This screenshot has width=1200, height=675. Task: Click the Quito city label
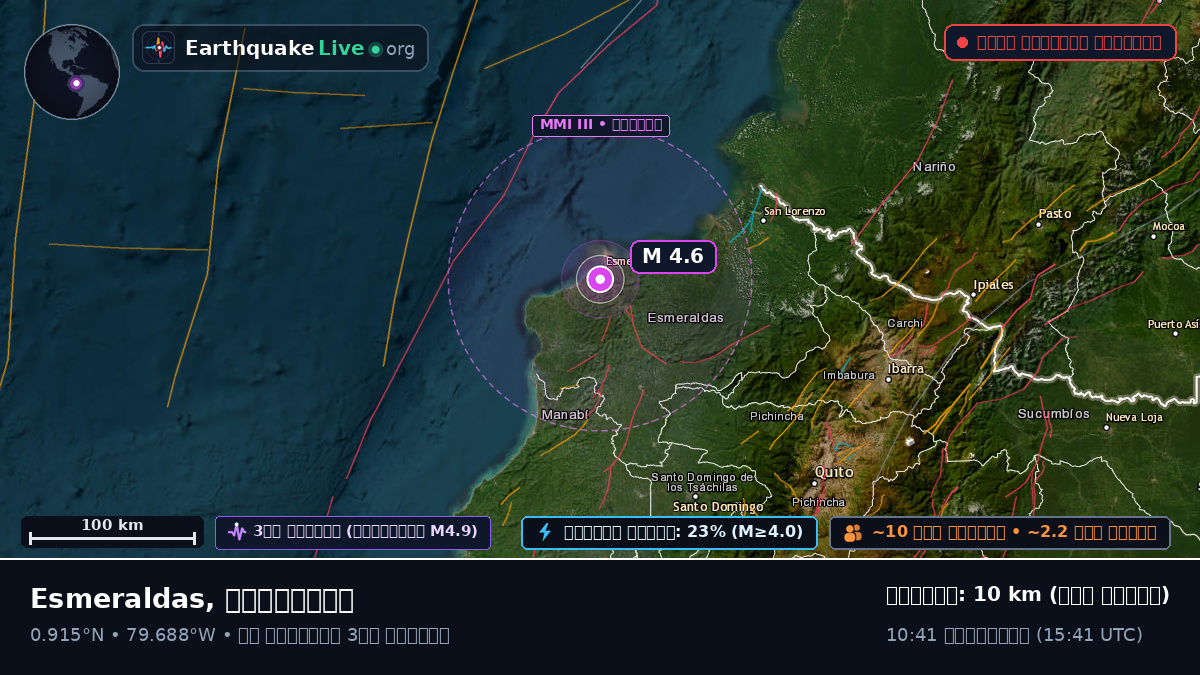click(834, 472)
